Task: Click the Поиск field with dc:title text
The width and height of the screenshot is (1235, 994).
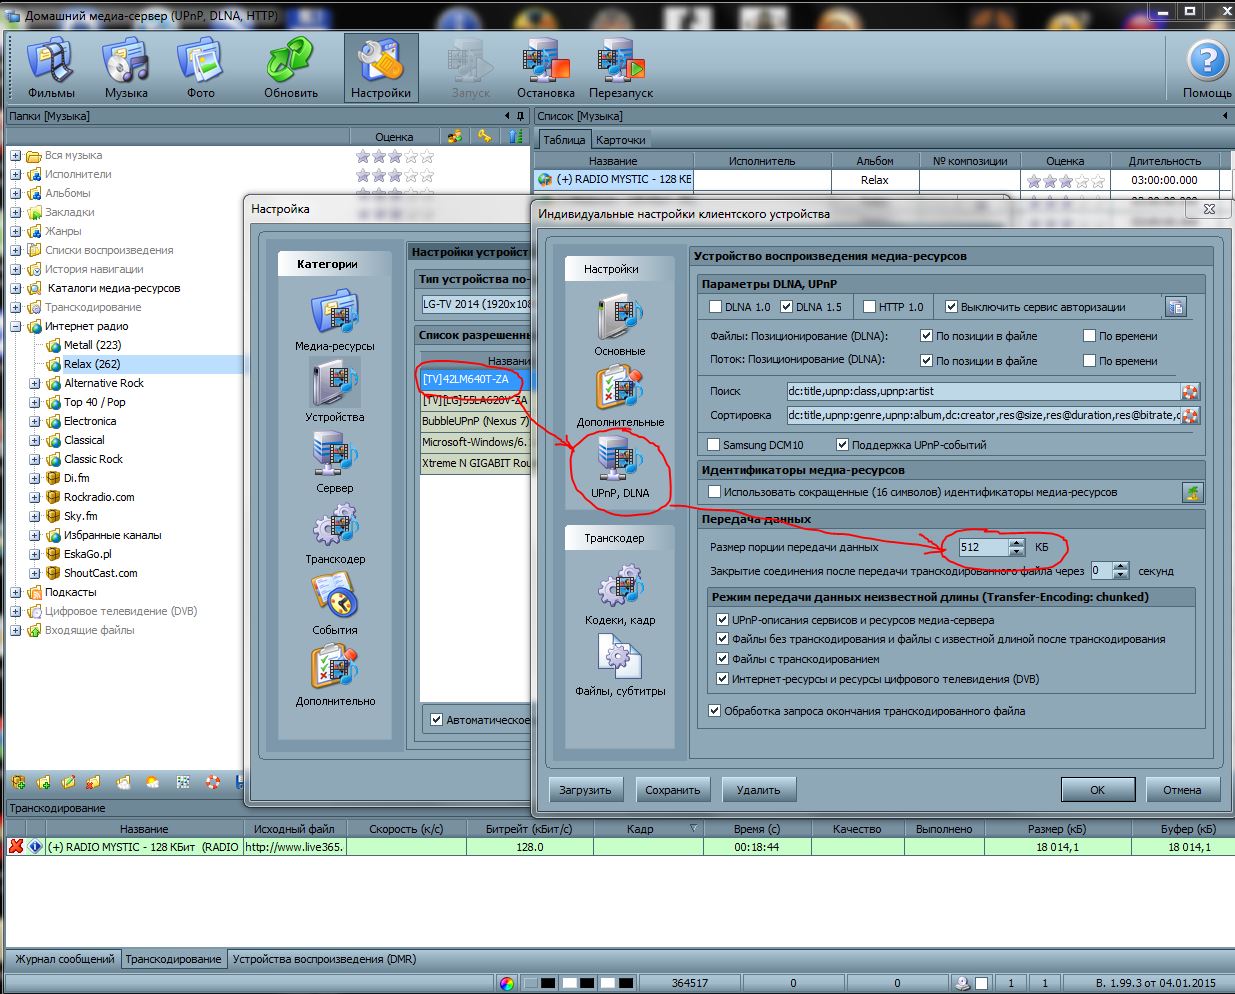Action: [982, 391]
